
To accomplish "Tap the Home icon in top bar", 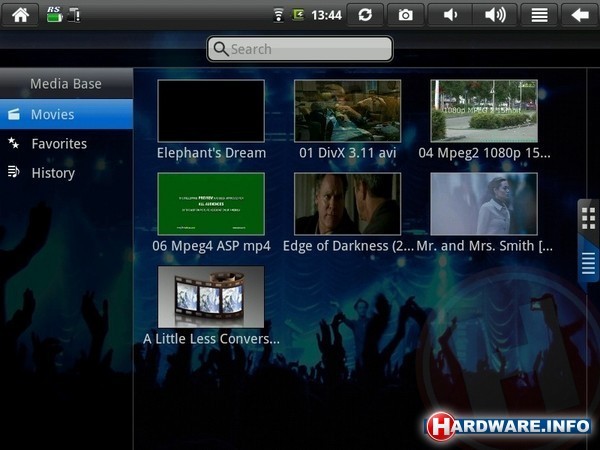I will 20,15.
